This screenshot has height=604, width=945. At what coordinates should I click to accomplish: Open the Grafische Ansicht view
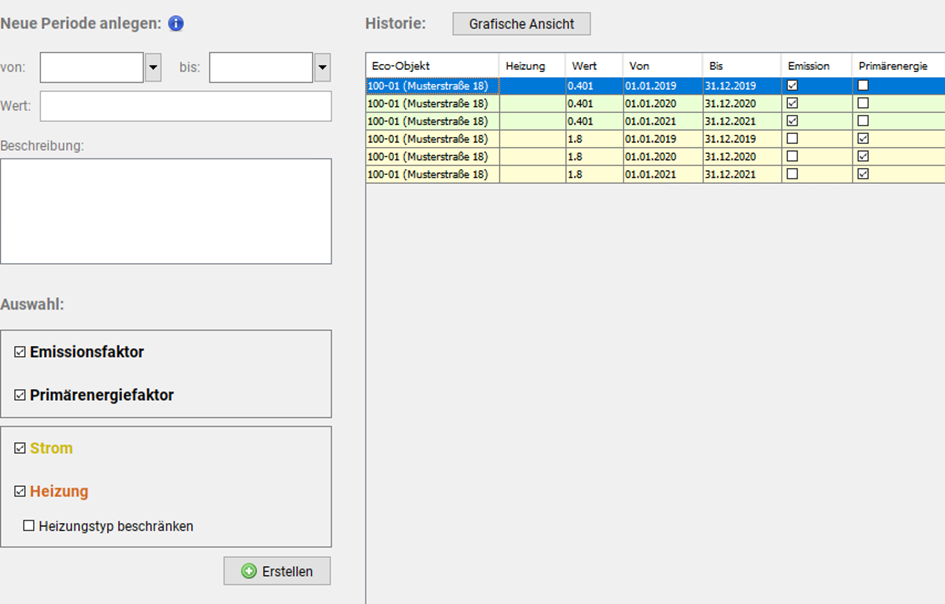(521, 24)
